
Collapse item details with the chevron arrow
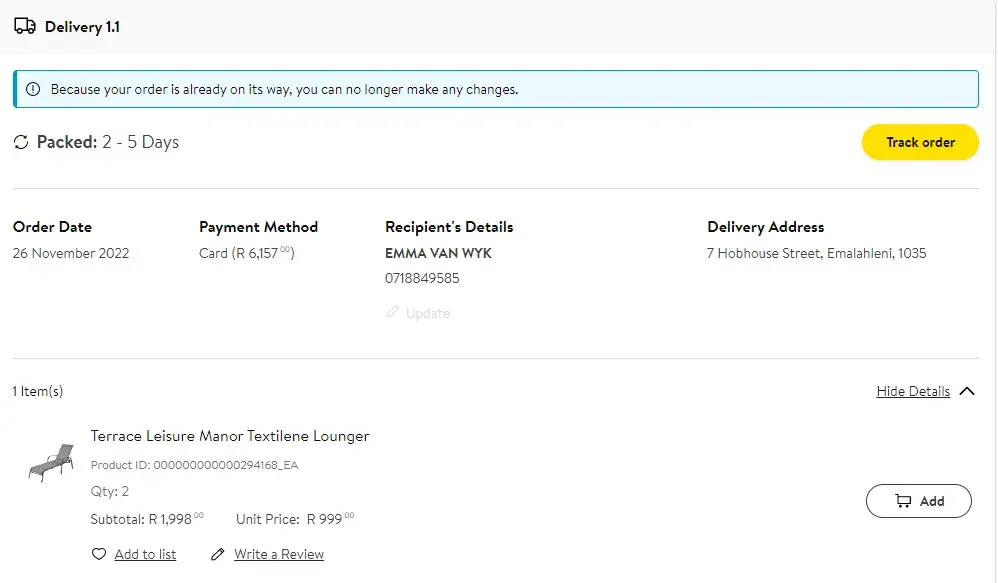coord(967,391)
